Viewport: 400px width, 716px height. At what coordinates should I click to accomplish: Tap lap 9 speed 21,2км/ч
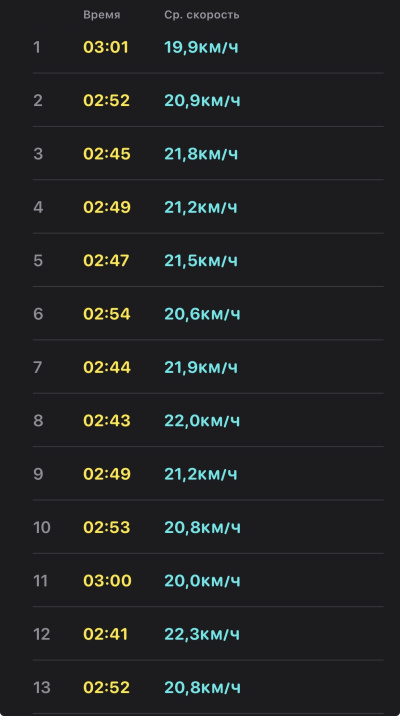tap(201, 474)
